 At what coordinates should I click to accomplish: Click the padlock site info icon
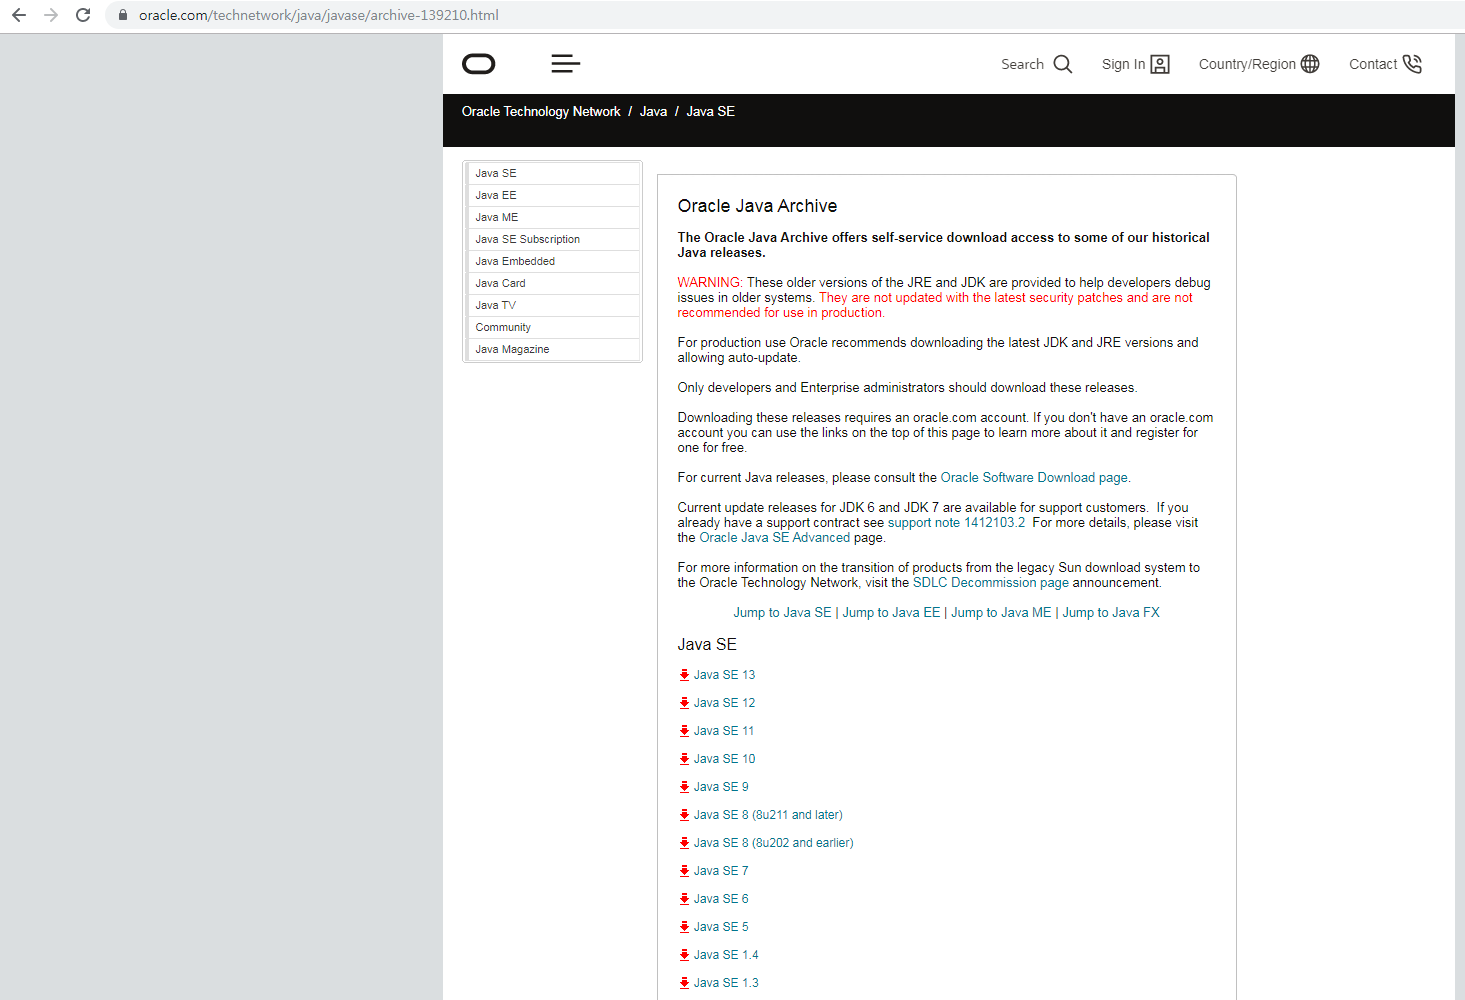123,15
